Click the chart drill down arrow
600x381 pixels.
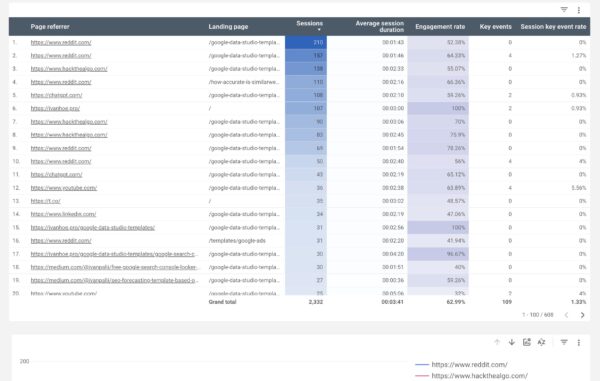(512, 342)
